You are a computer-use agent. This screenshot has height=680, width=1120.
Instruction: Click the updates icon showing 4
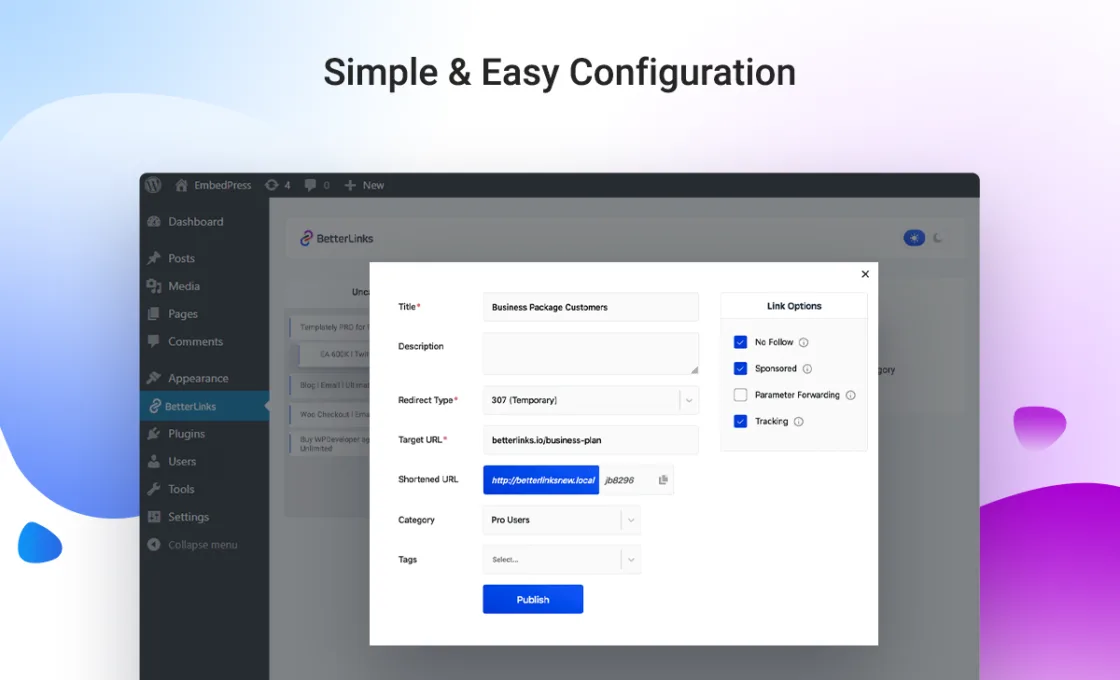point(271,185)
